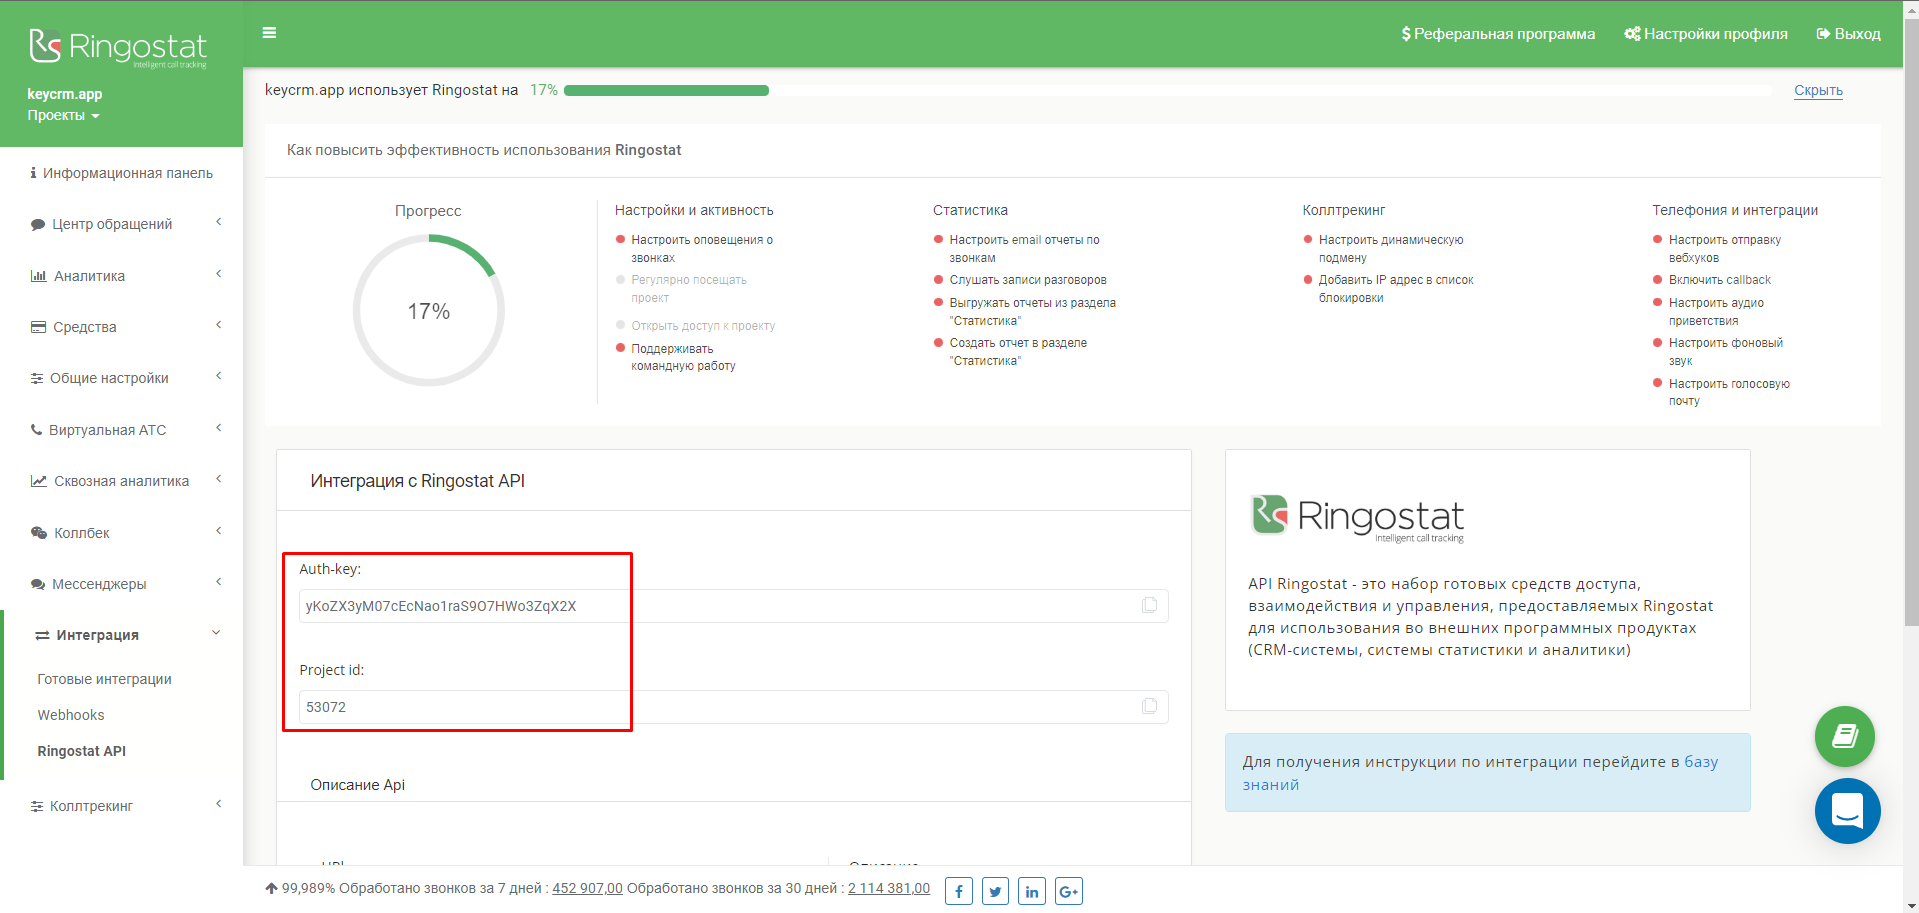Click Добавить IP адрес в список блокировки
Viewport: 1919px width, 913px height.
pyautogui.click(x=1396, y=289)
